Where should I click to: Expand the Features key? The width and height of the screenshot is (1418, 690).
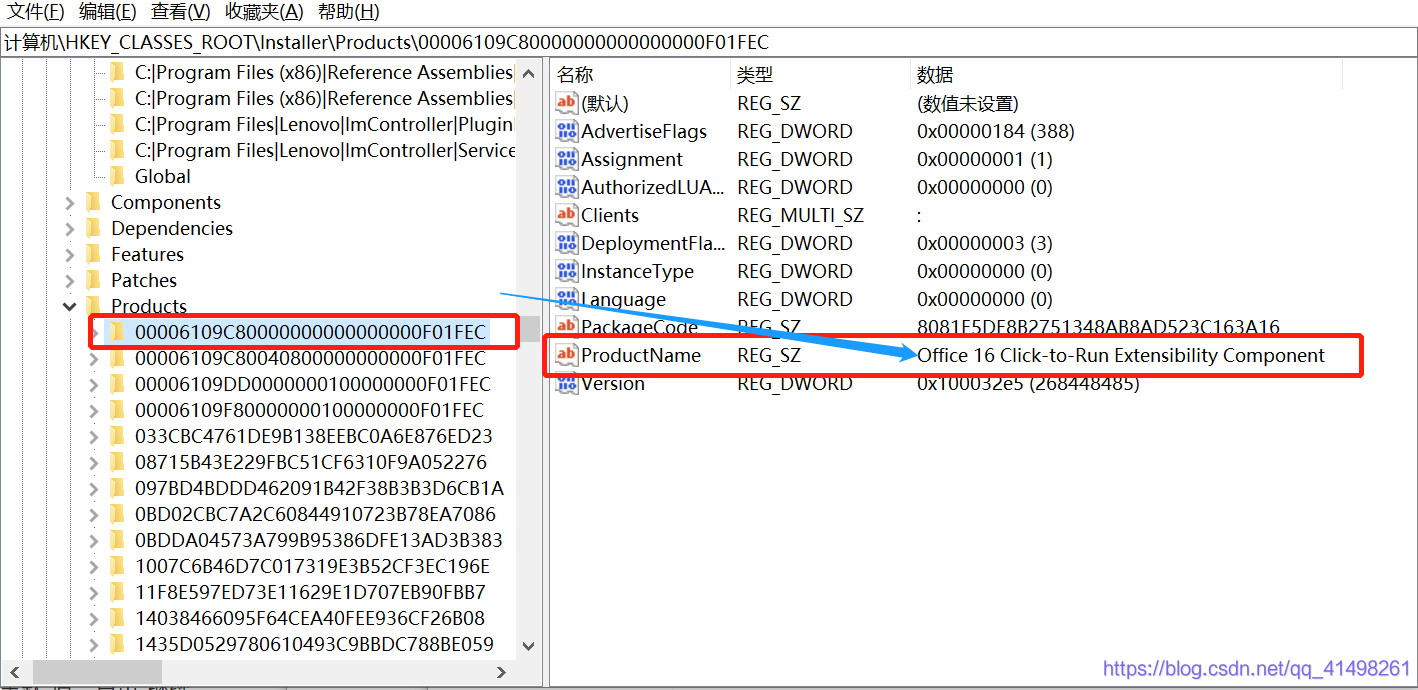pyautogui.click(x=70, y=254)
